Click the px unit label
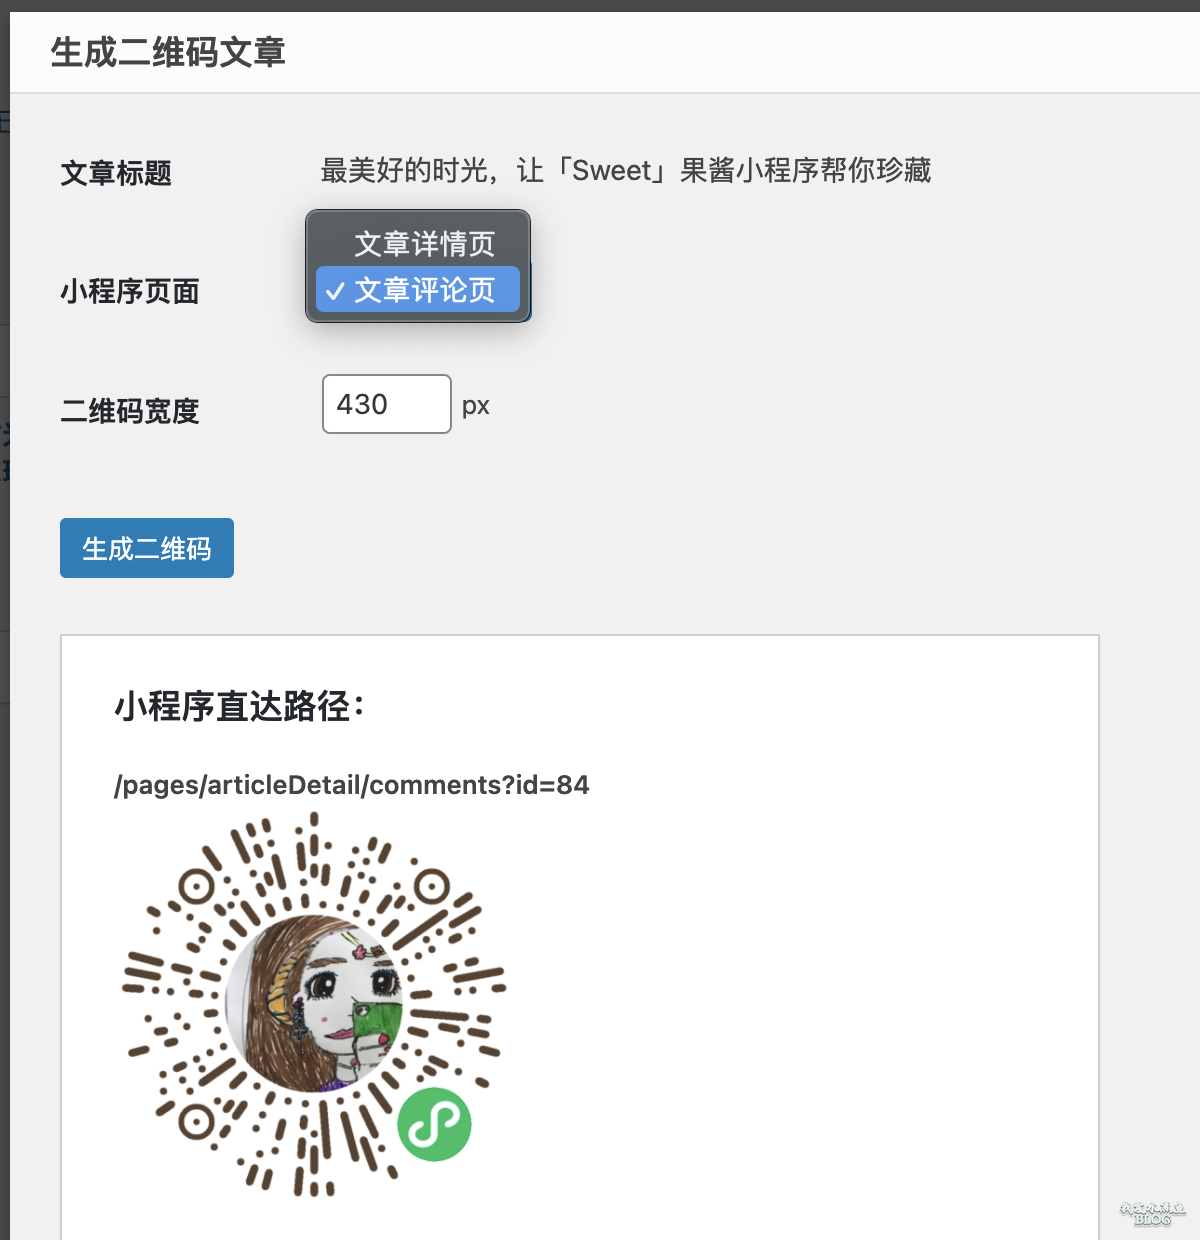Screen dimensions: 1200x1240 tap(476, 406)
